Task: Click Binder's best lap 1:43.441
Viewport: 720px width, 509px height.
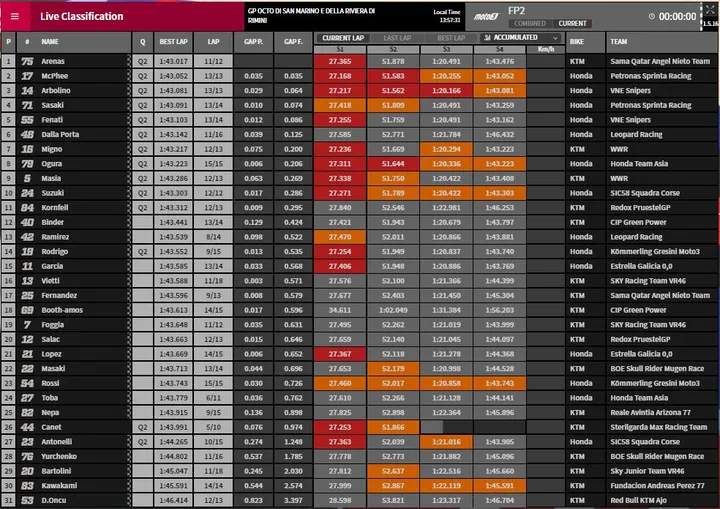Action: [174, 222]
